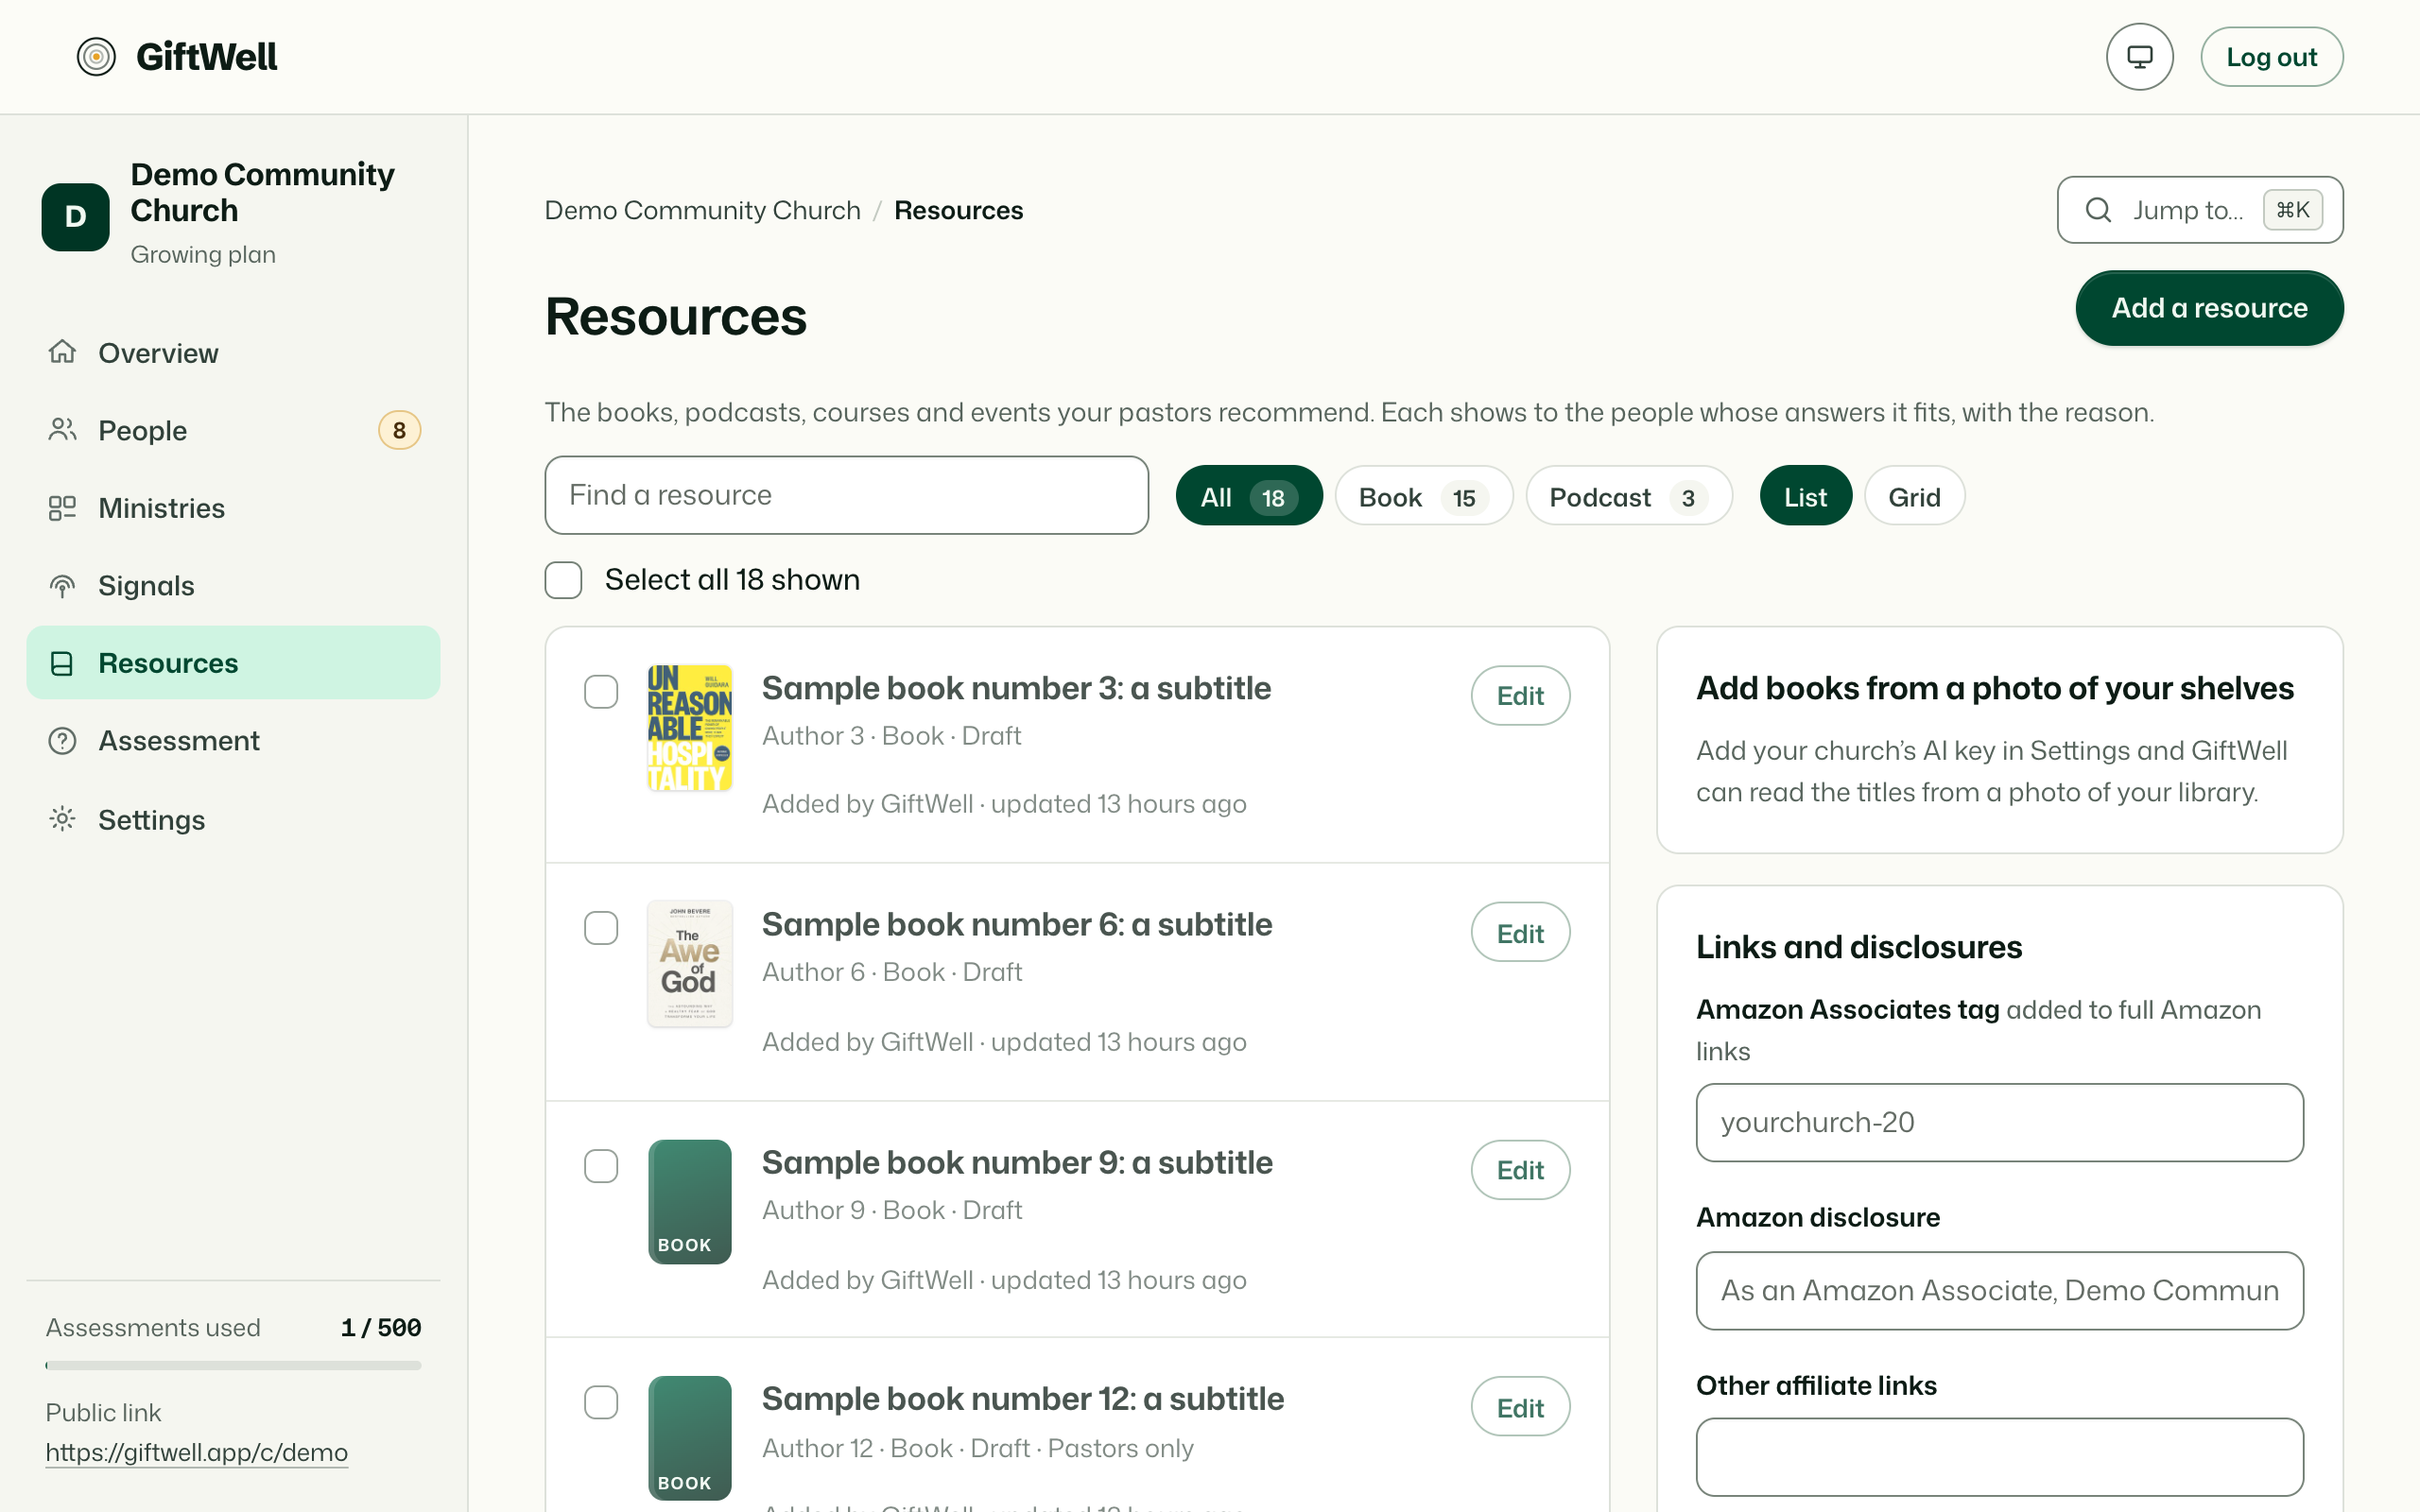Viewport: 2420px width, 1512px height.
Task: Go to Signals section
Action: 233,586
